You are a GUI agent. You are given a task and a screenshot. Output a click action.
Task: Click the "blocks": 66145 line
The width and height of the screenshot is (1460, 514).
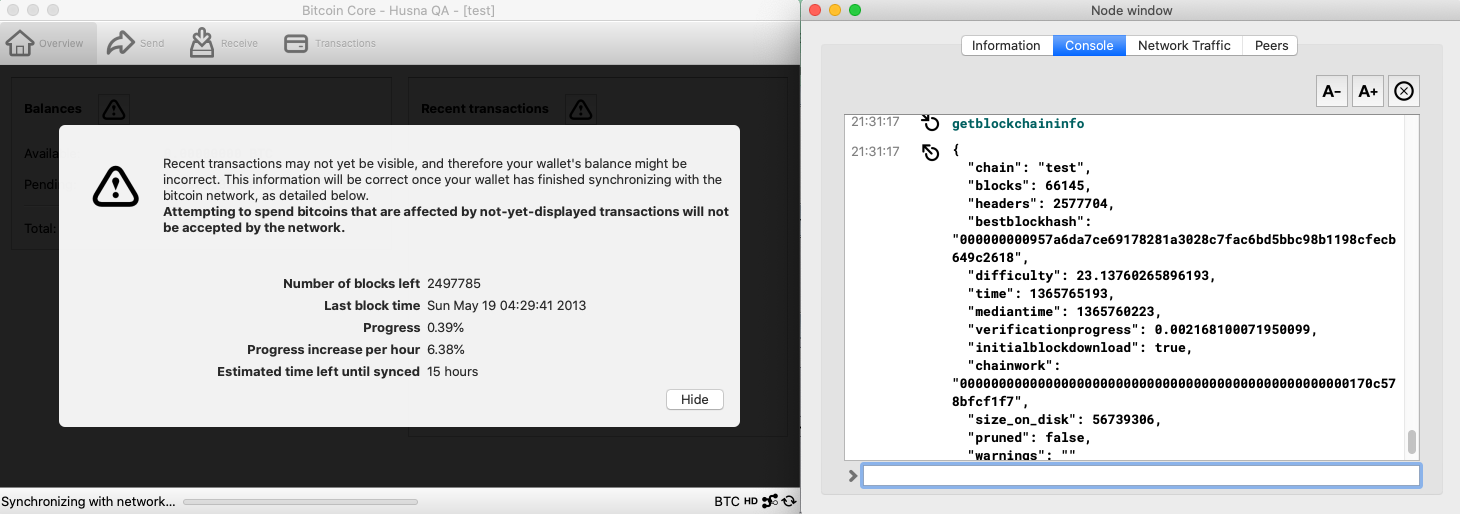pyautogui.click(x=1029, y=185)
